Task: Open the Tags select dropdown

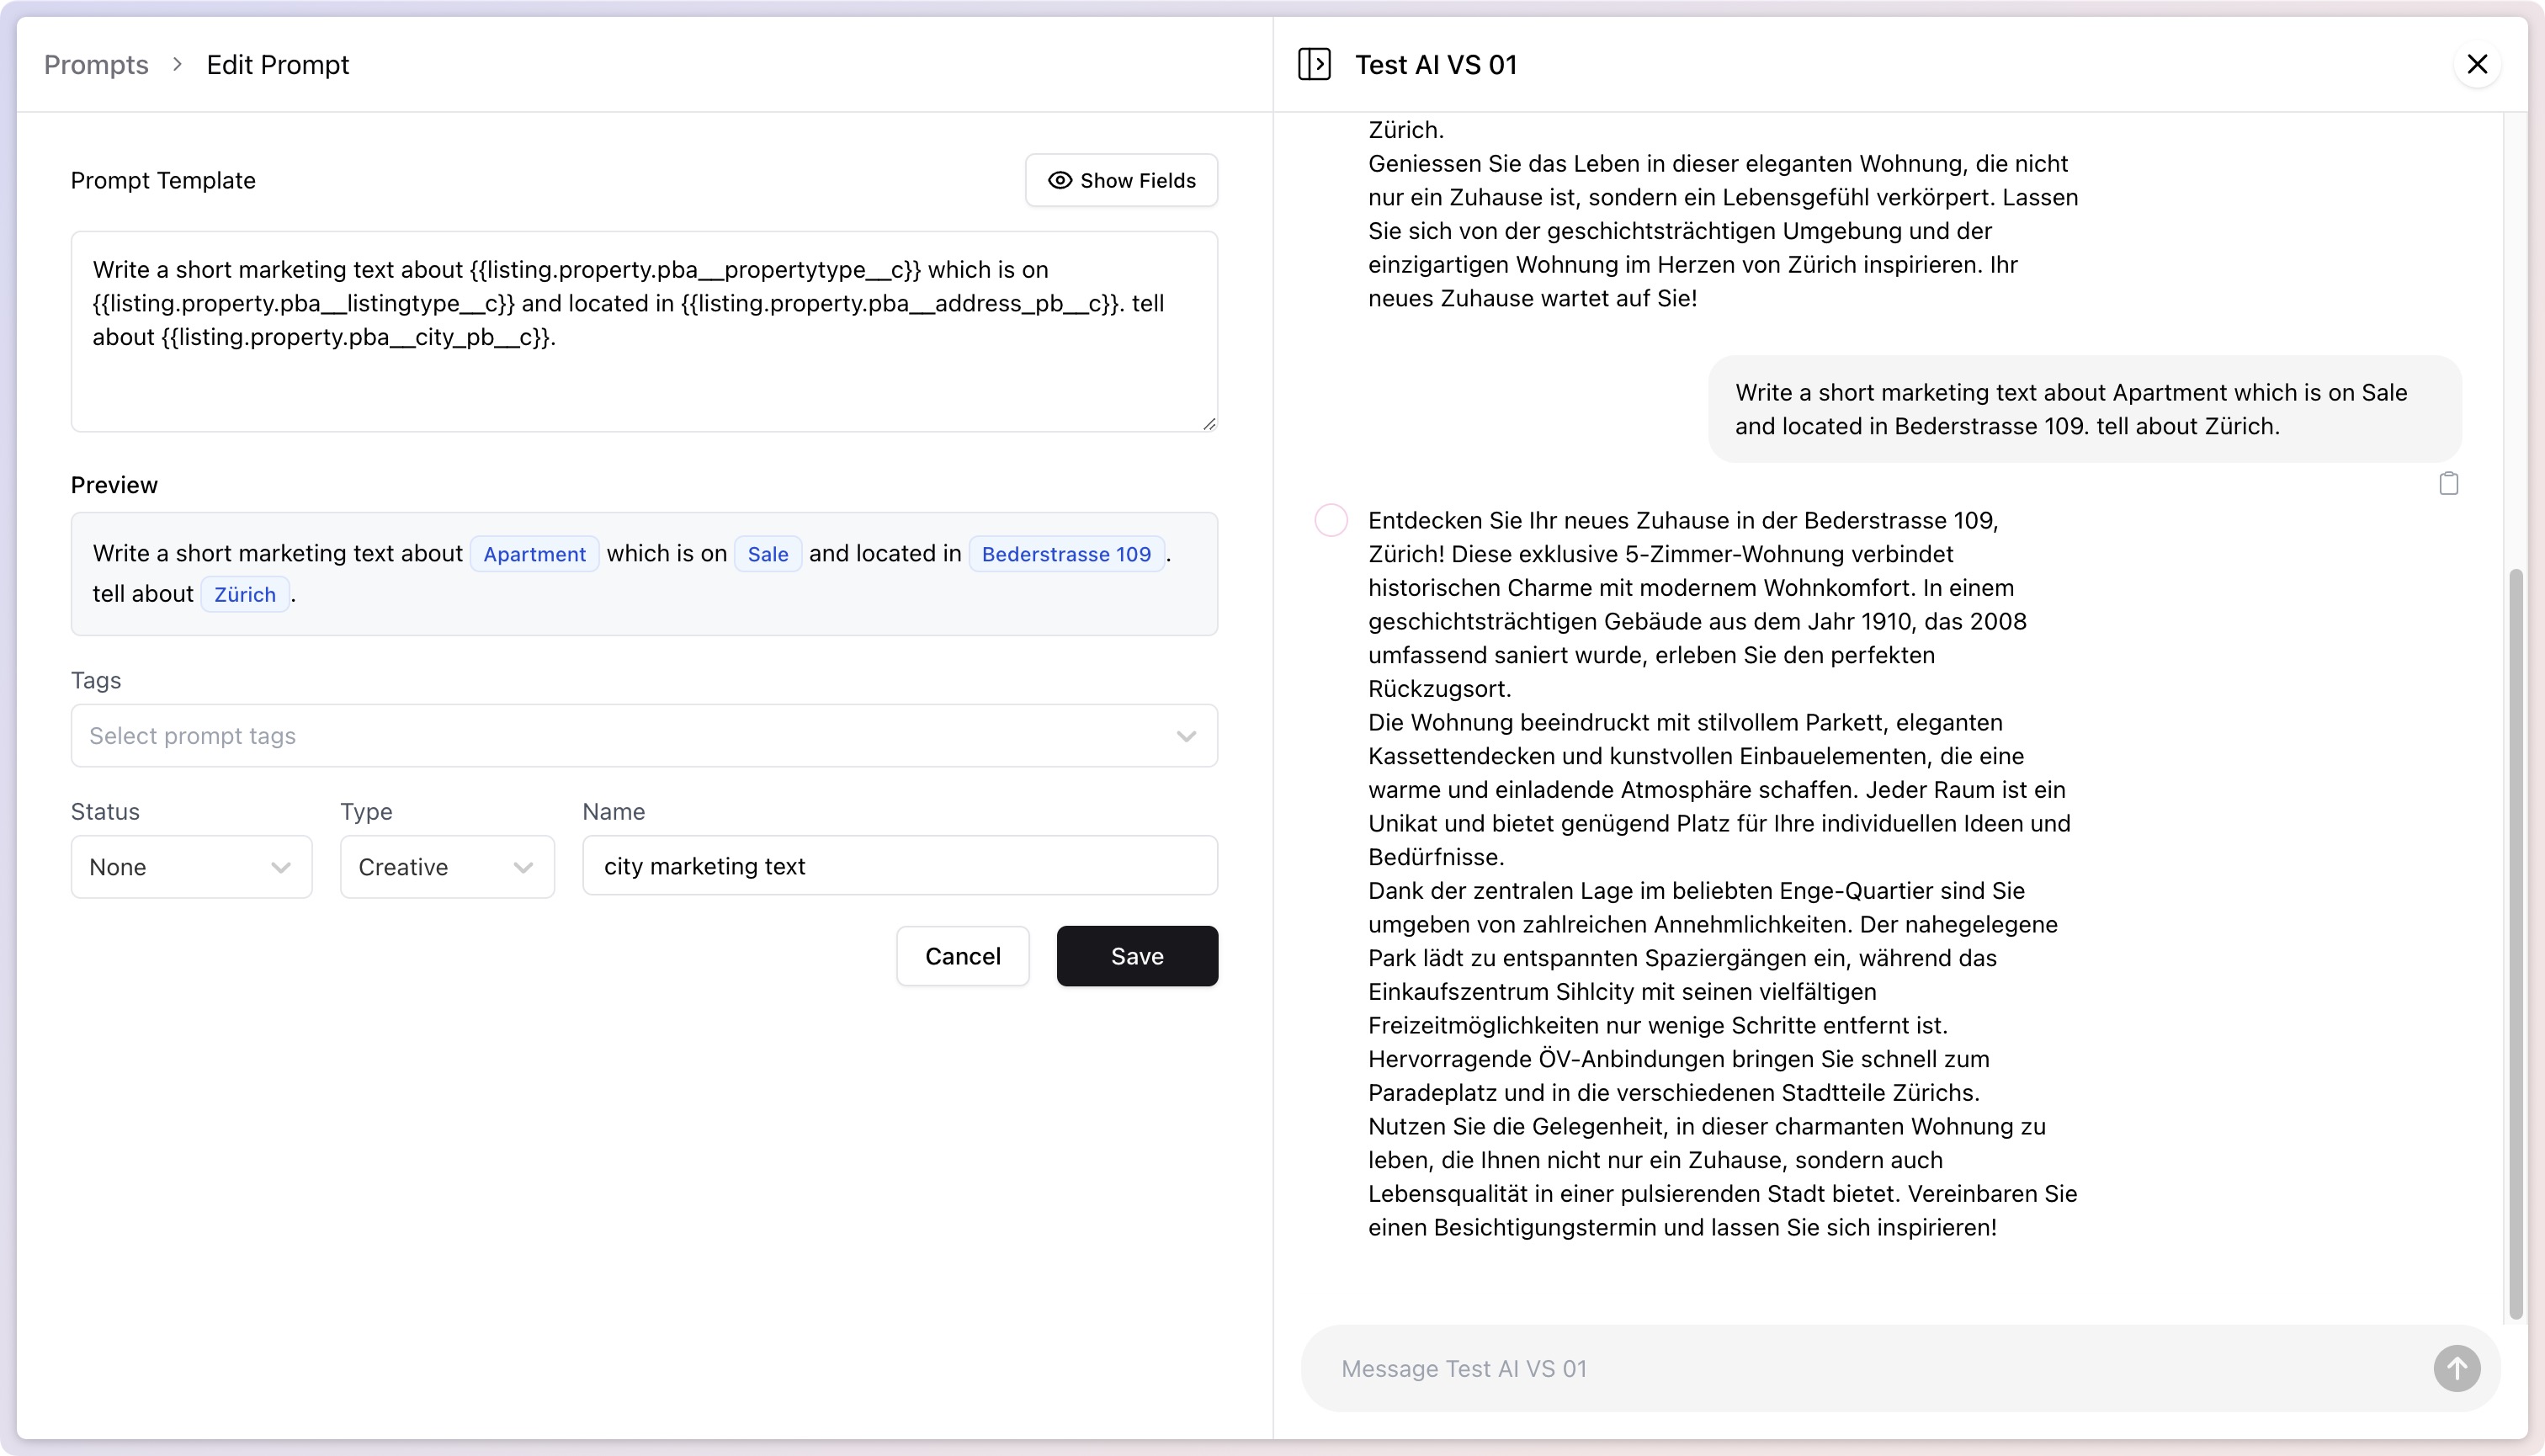Action: [644, 736]
